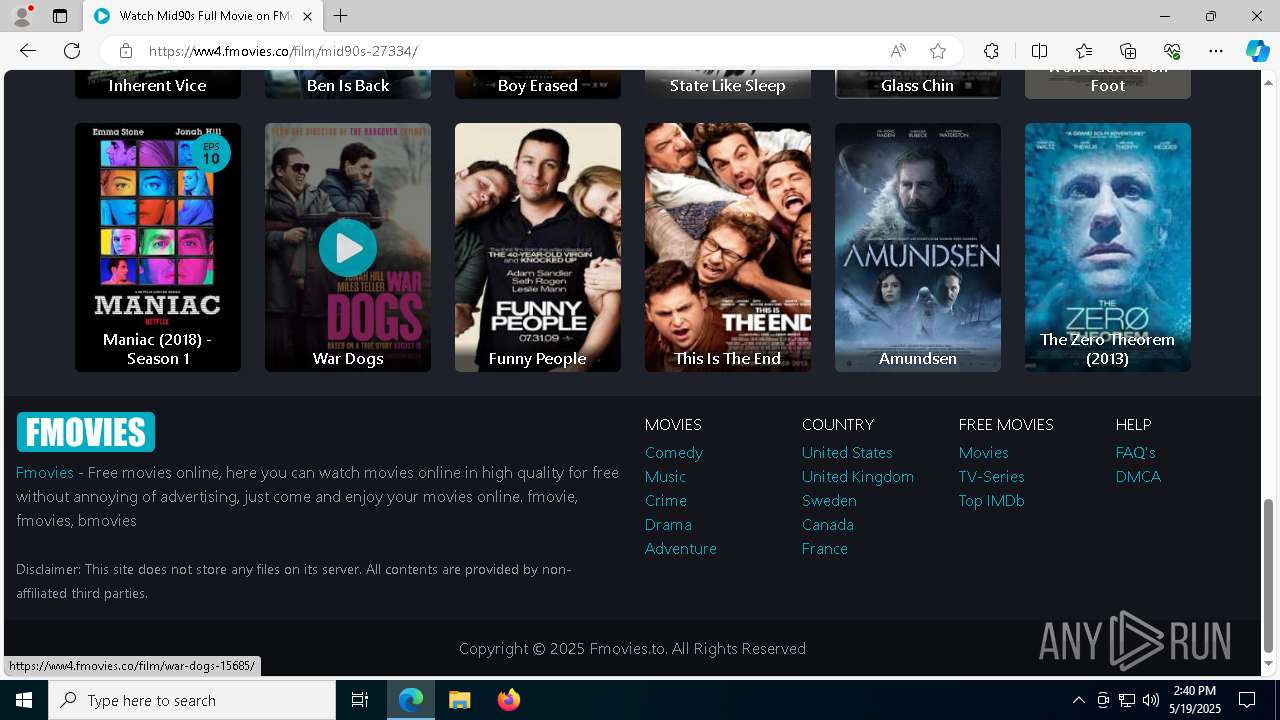Select United States country link

tap(847, 452)
